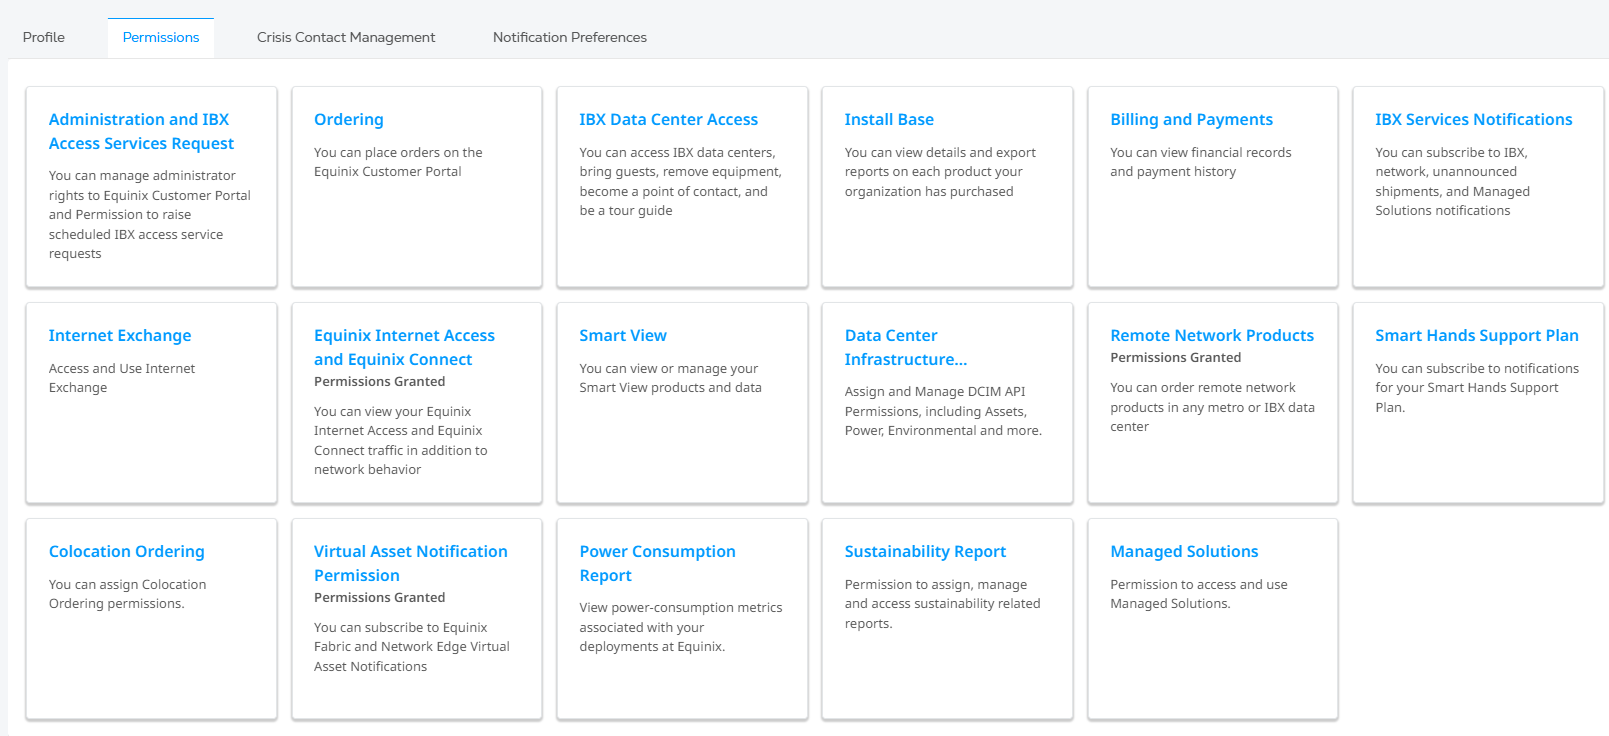Click the Power Consumption Report heading
Image resolution: width=1609 pixels, height=736 pixels.
point(657,563)
